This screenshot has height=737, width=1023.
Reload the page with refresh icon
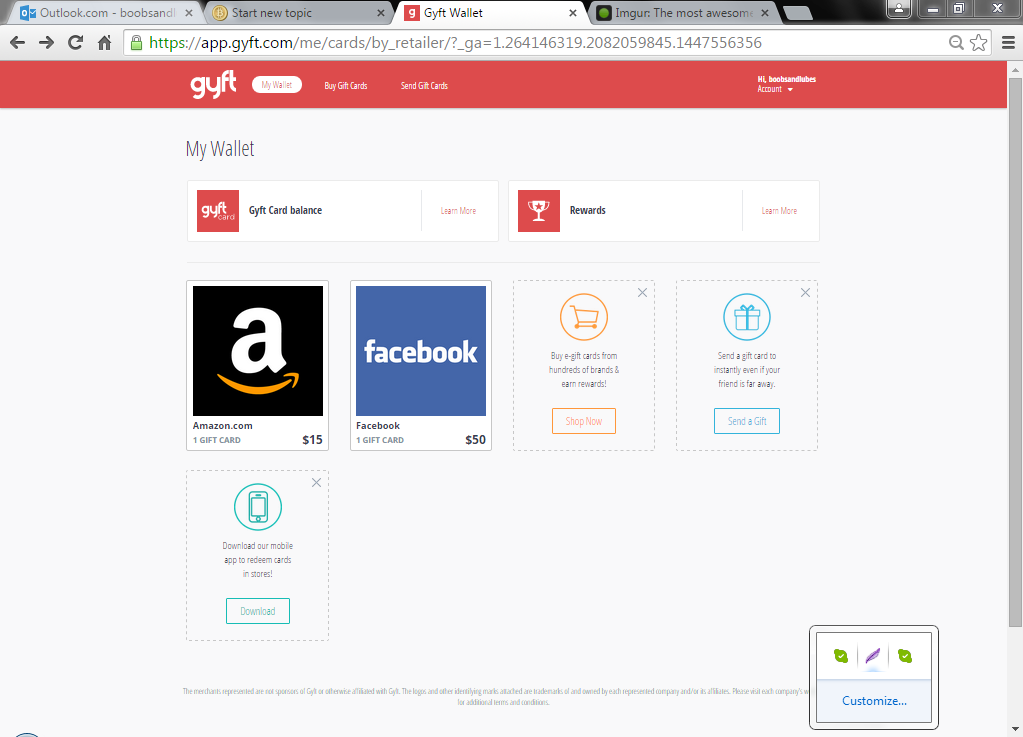coord(76,43)
